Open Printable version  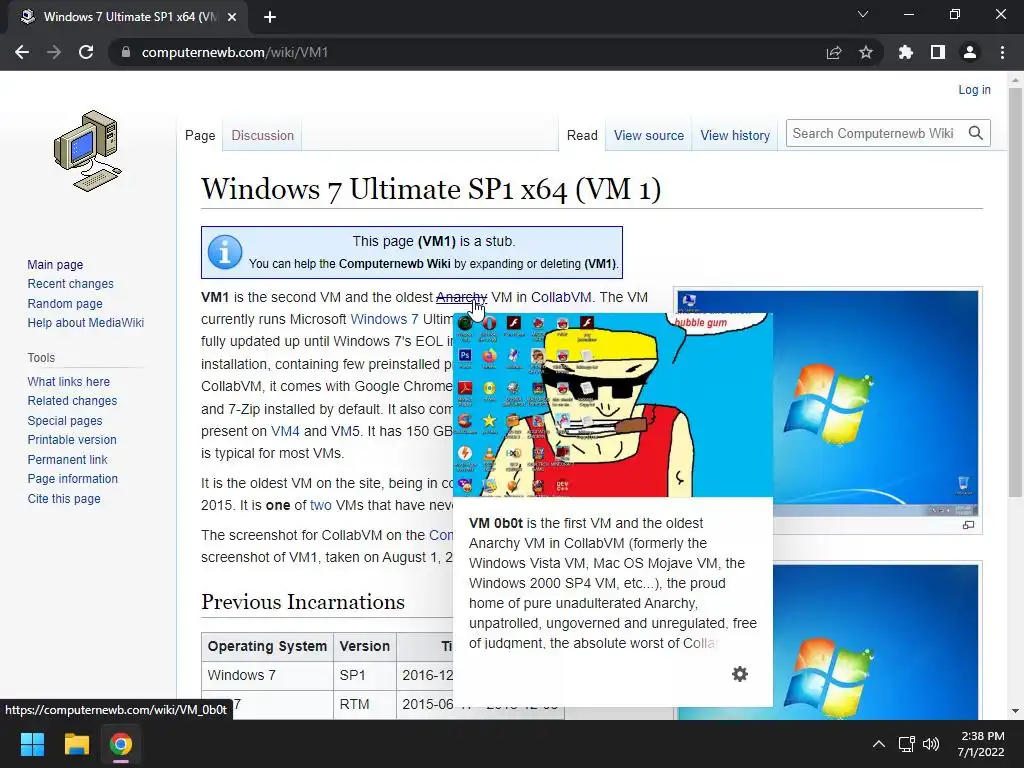(72, 440)
